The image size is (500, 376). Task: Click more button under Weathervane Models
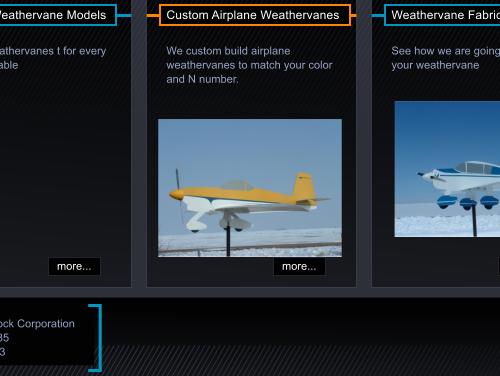click(74, 266)
